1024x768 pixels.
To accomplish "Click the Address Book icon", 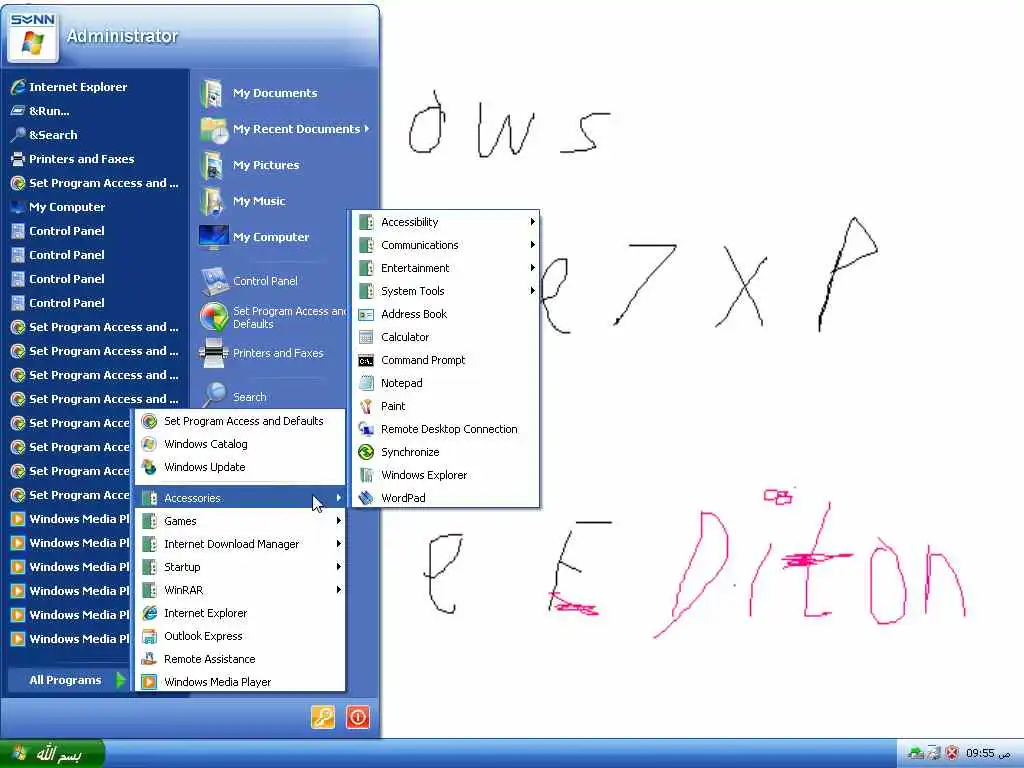I will tap(366, 314).
